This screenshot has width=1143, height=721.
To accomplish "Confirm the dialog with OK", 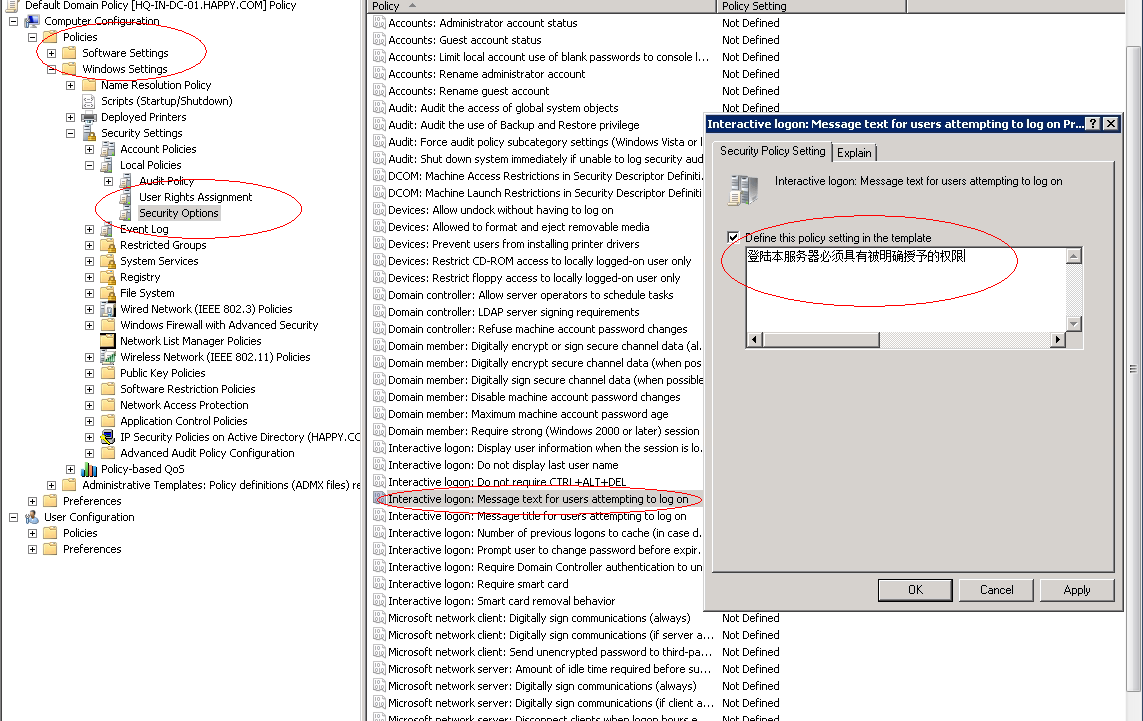I will tap(915, 590).
